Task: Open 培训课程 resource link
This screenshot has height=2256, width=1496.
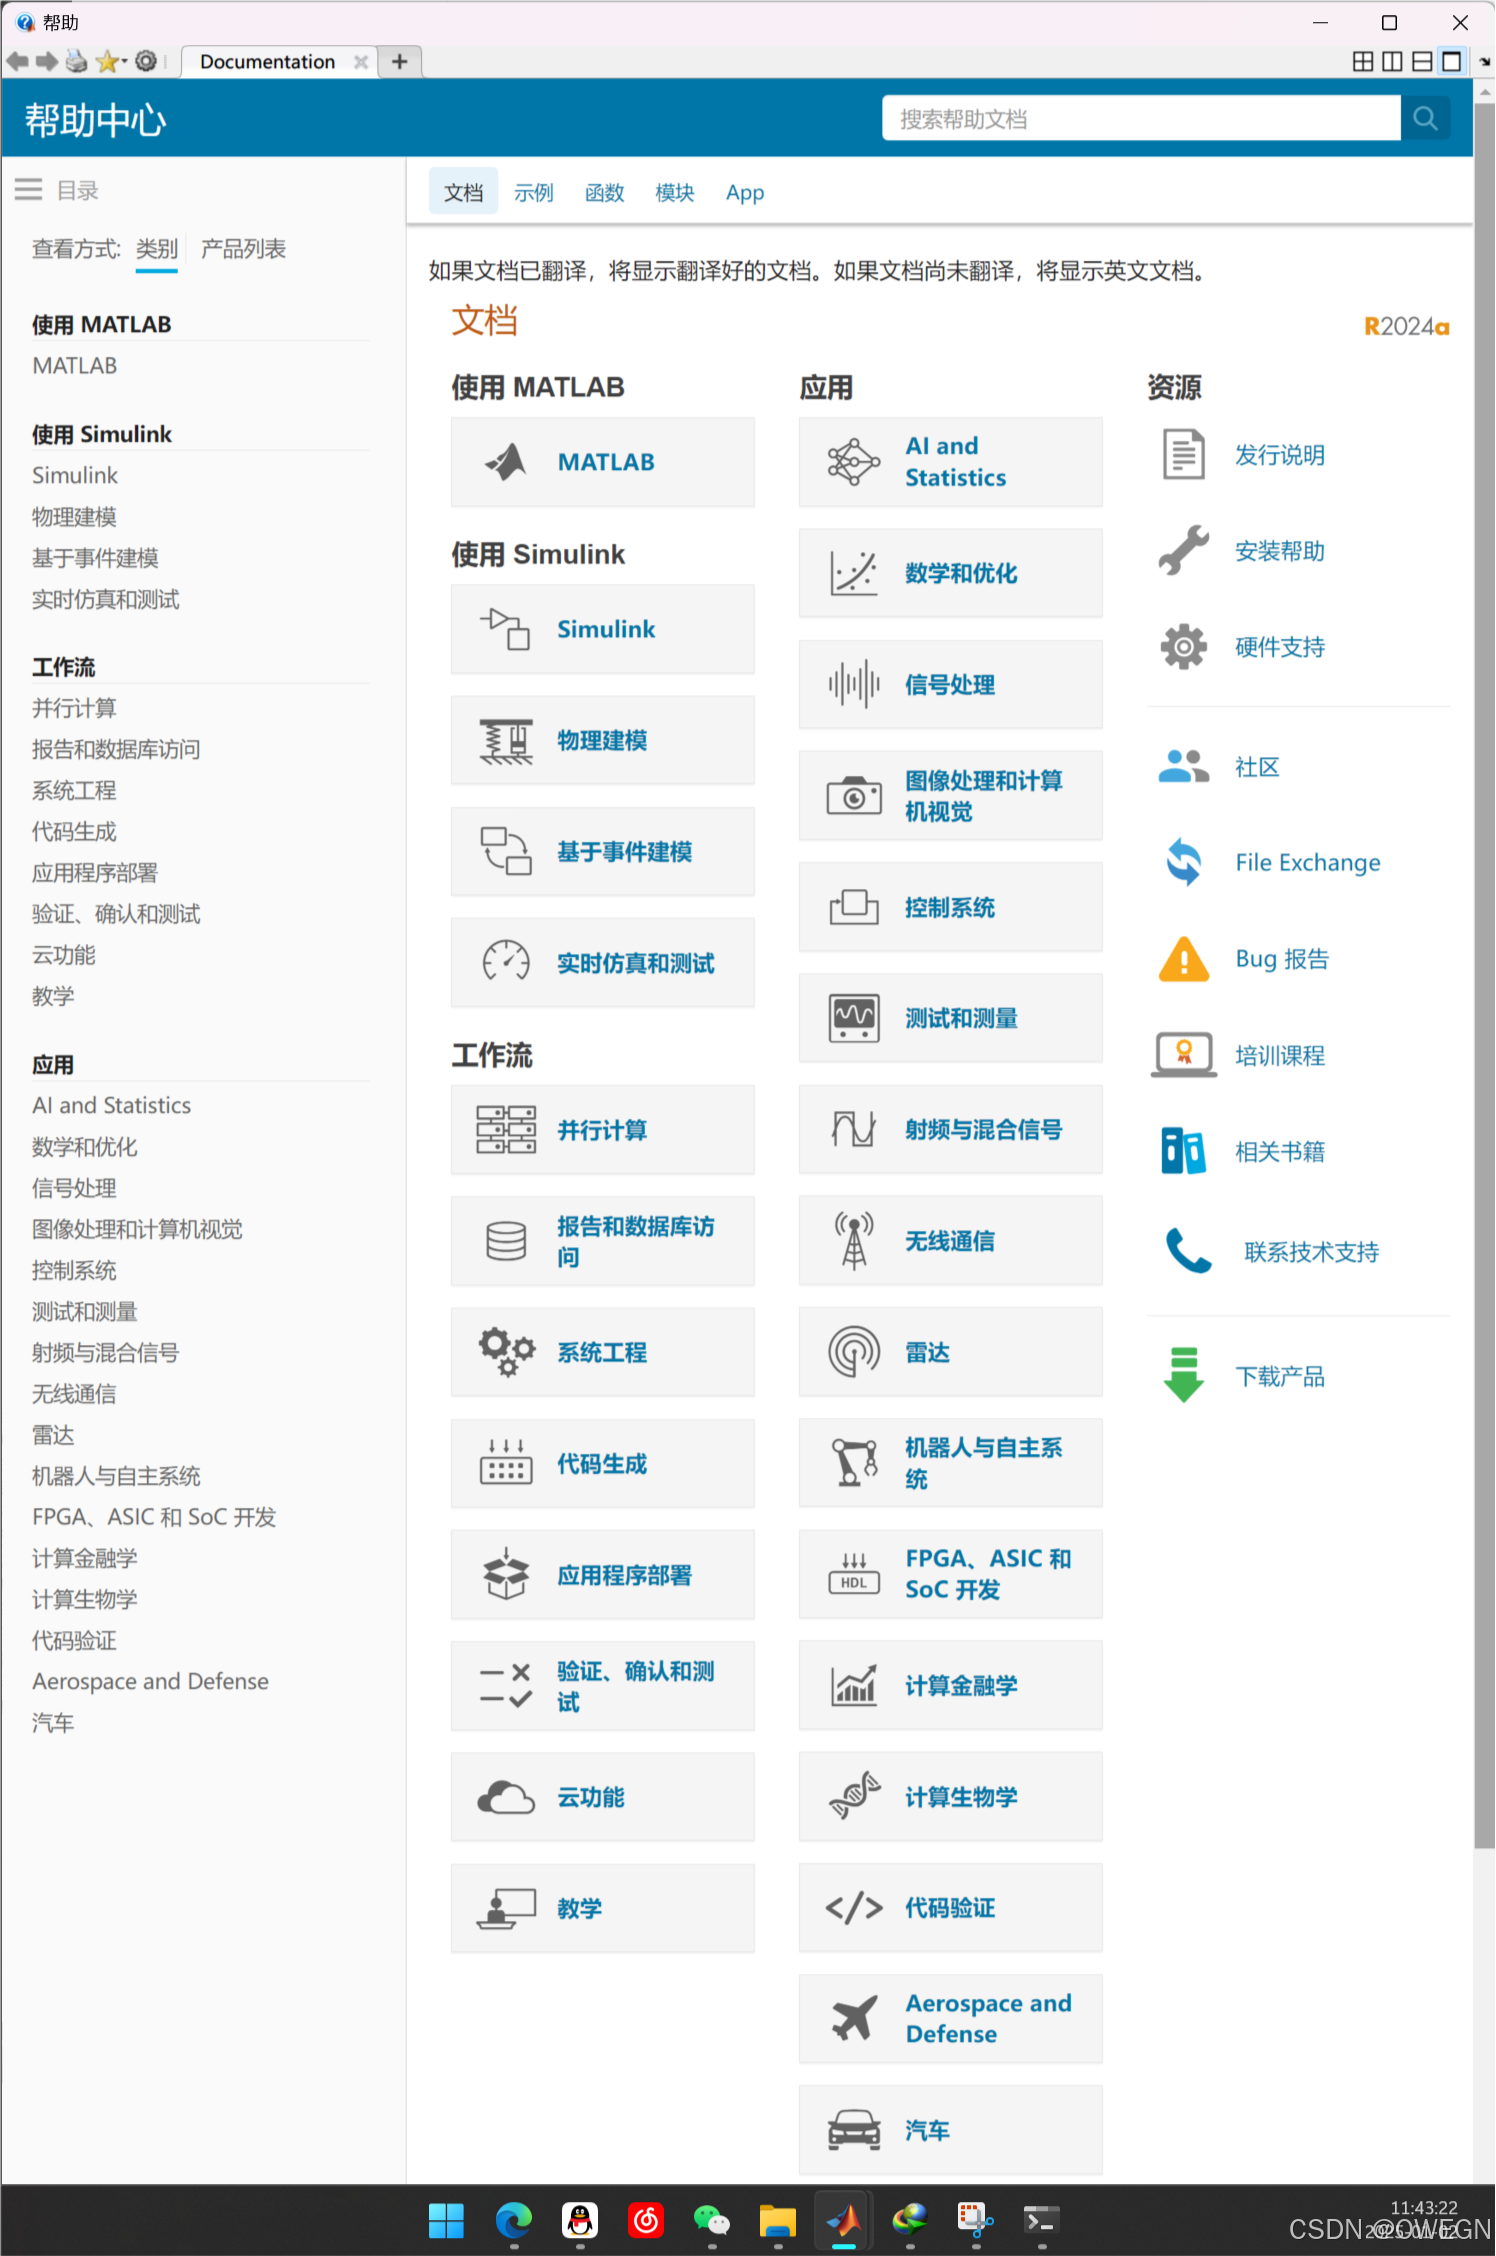Action: (x=1279, y=1056)
